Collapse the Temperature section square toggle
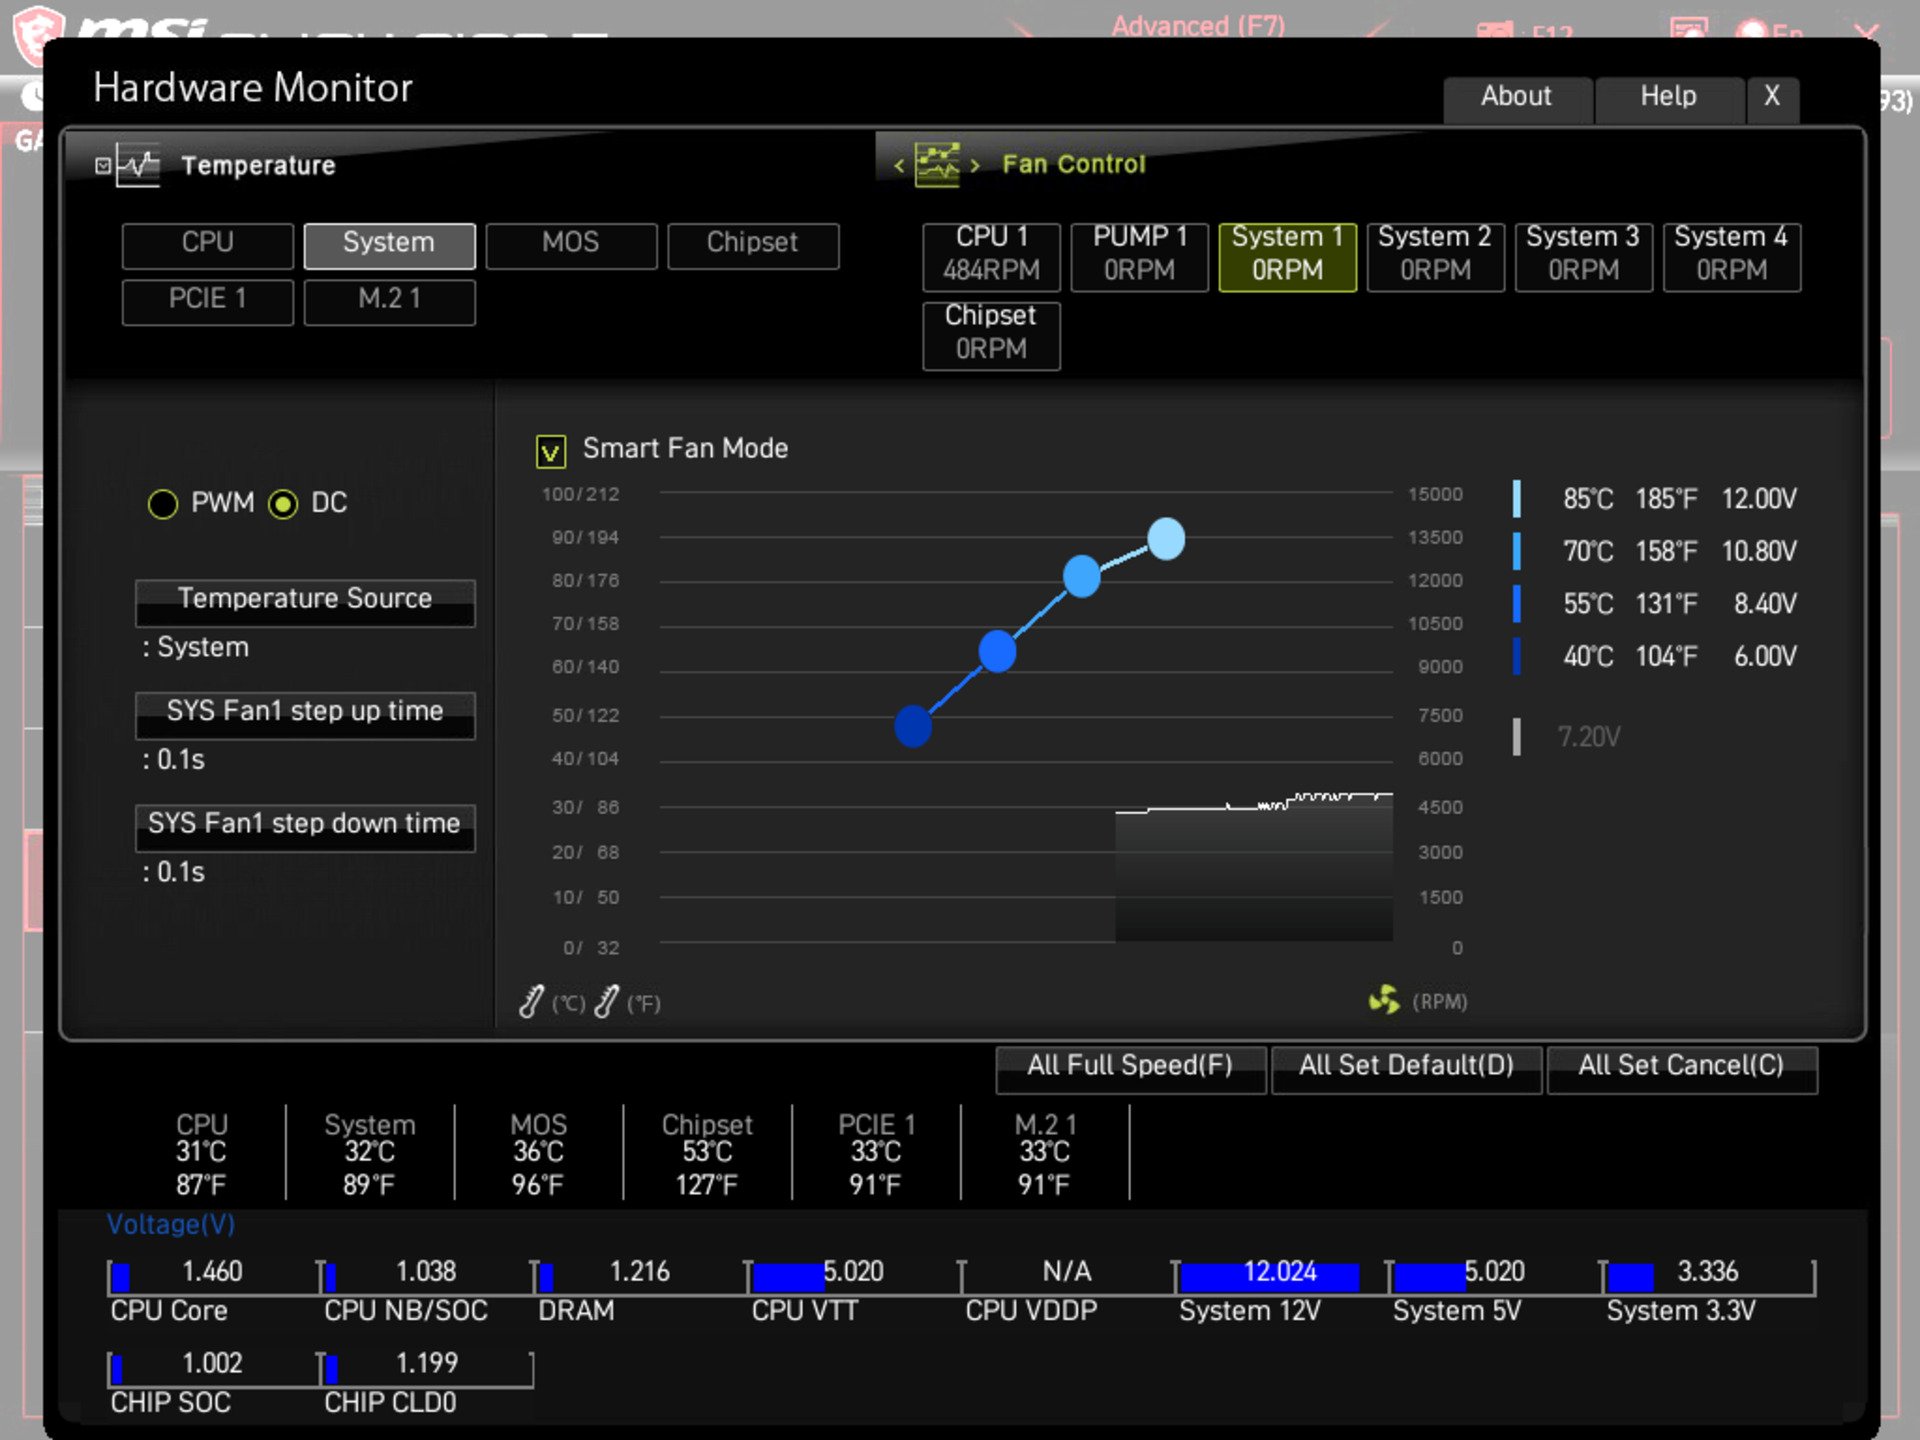 point(102,165)
